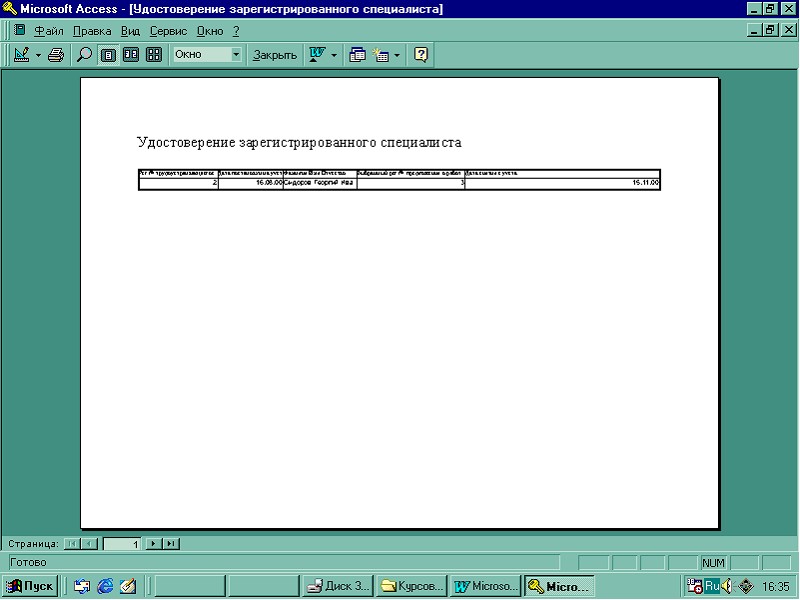Click the Ru keyboard language indicator

pos(712,586)
